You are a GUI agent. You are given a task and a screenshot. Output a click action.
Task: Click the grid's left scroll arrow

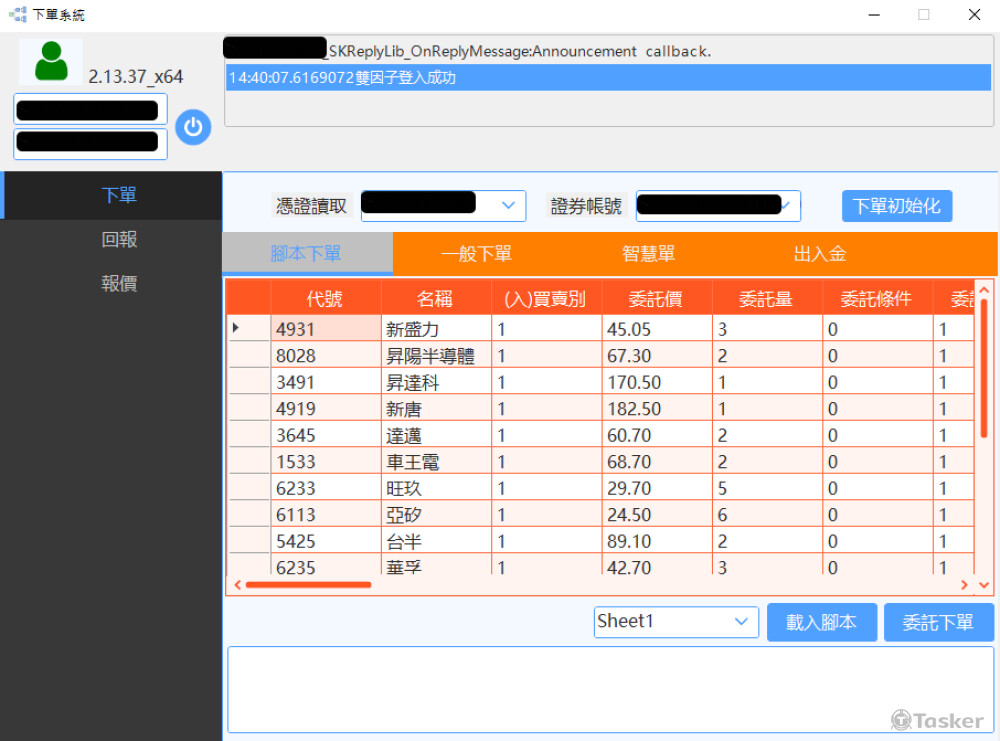tap(237, 585)
